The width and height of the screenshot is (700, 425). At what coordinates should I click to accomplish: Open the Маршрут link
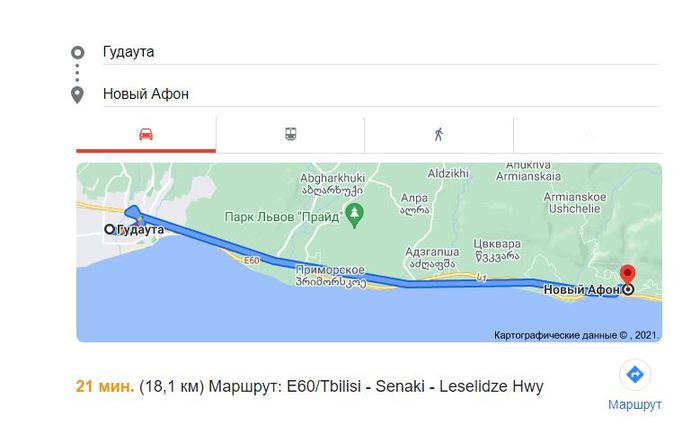pyautogui.click(x=634, y=405)
